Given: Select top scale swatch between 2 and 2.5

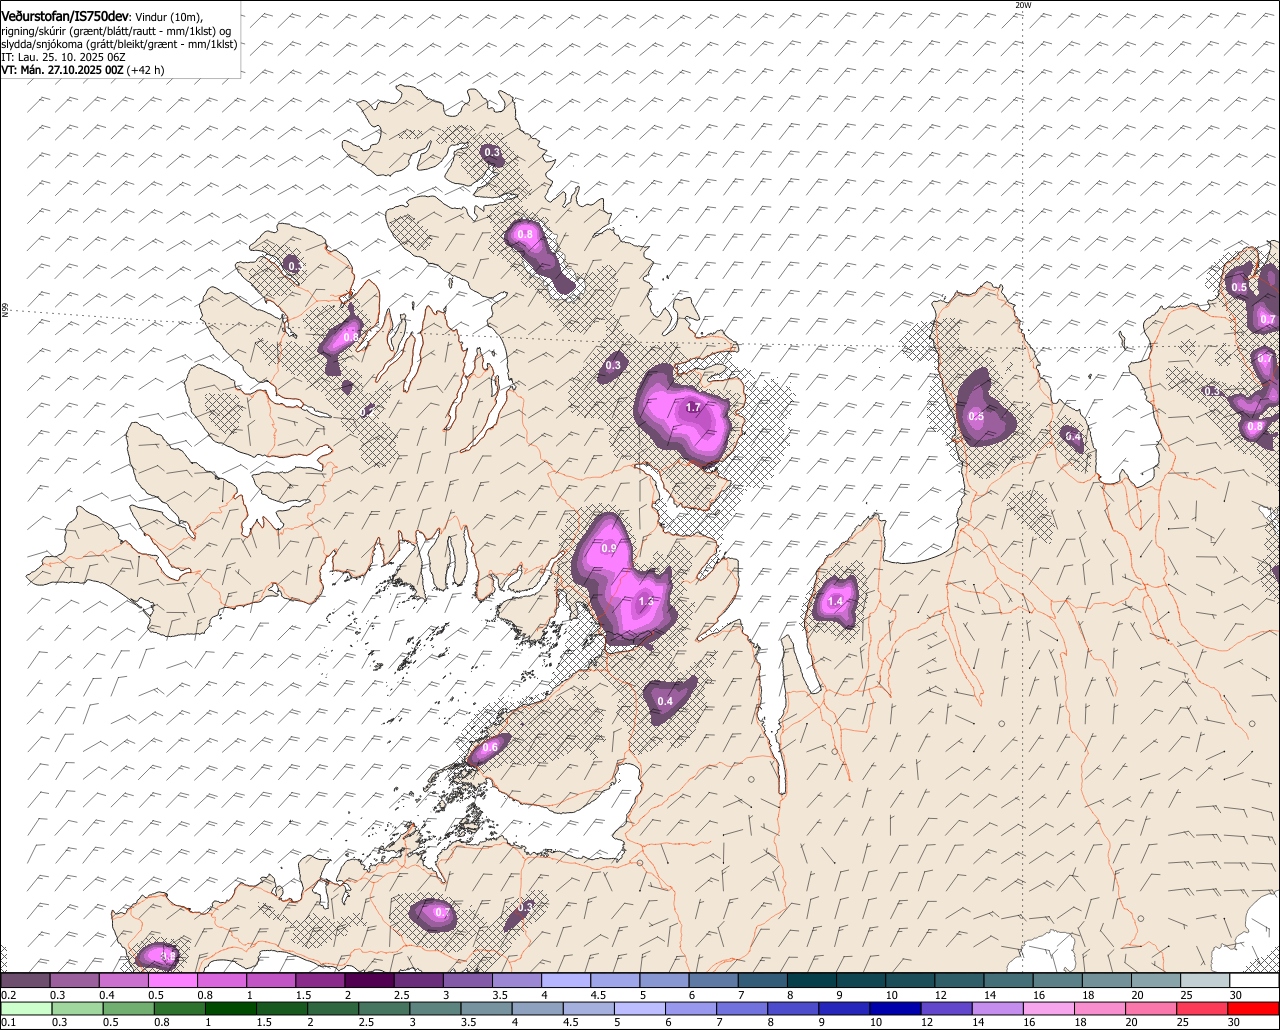Looking at the screenshot, I should [x=370, y=980].
